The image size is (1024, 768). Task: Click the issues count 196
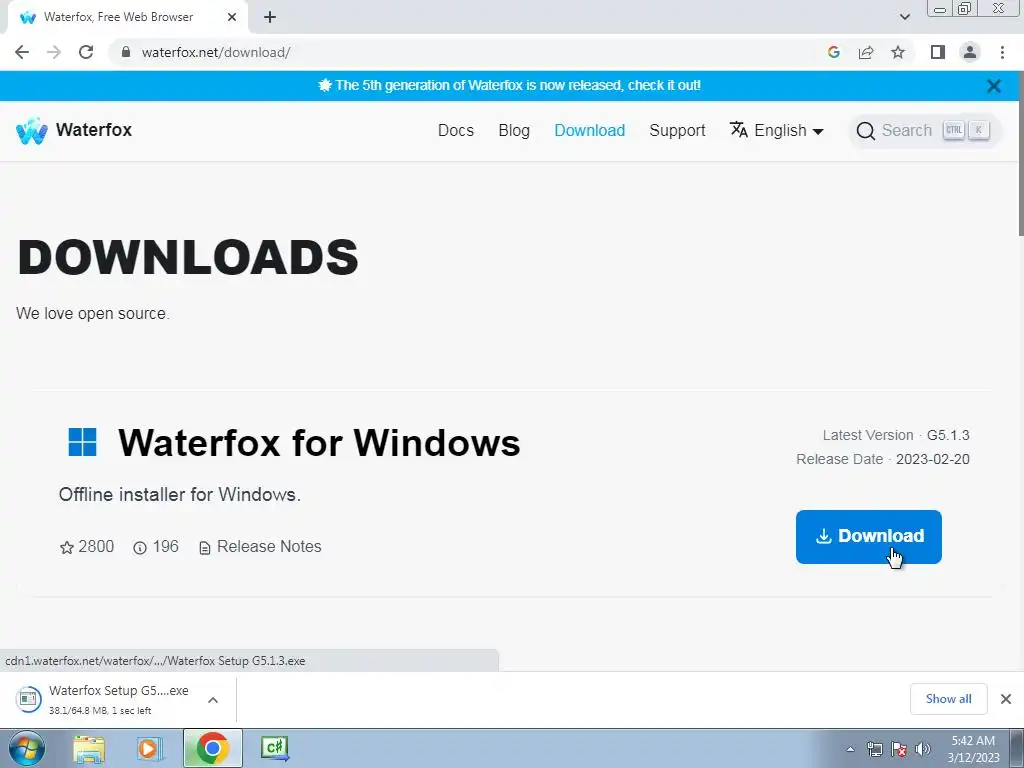coord(155,547)
